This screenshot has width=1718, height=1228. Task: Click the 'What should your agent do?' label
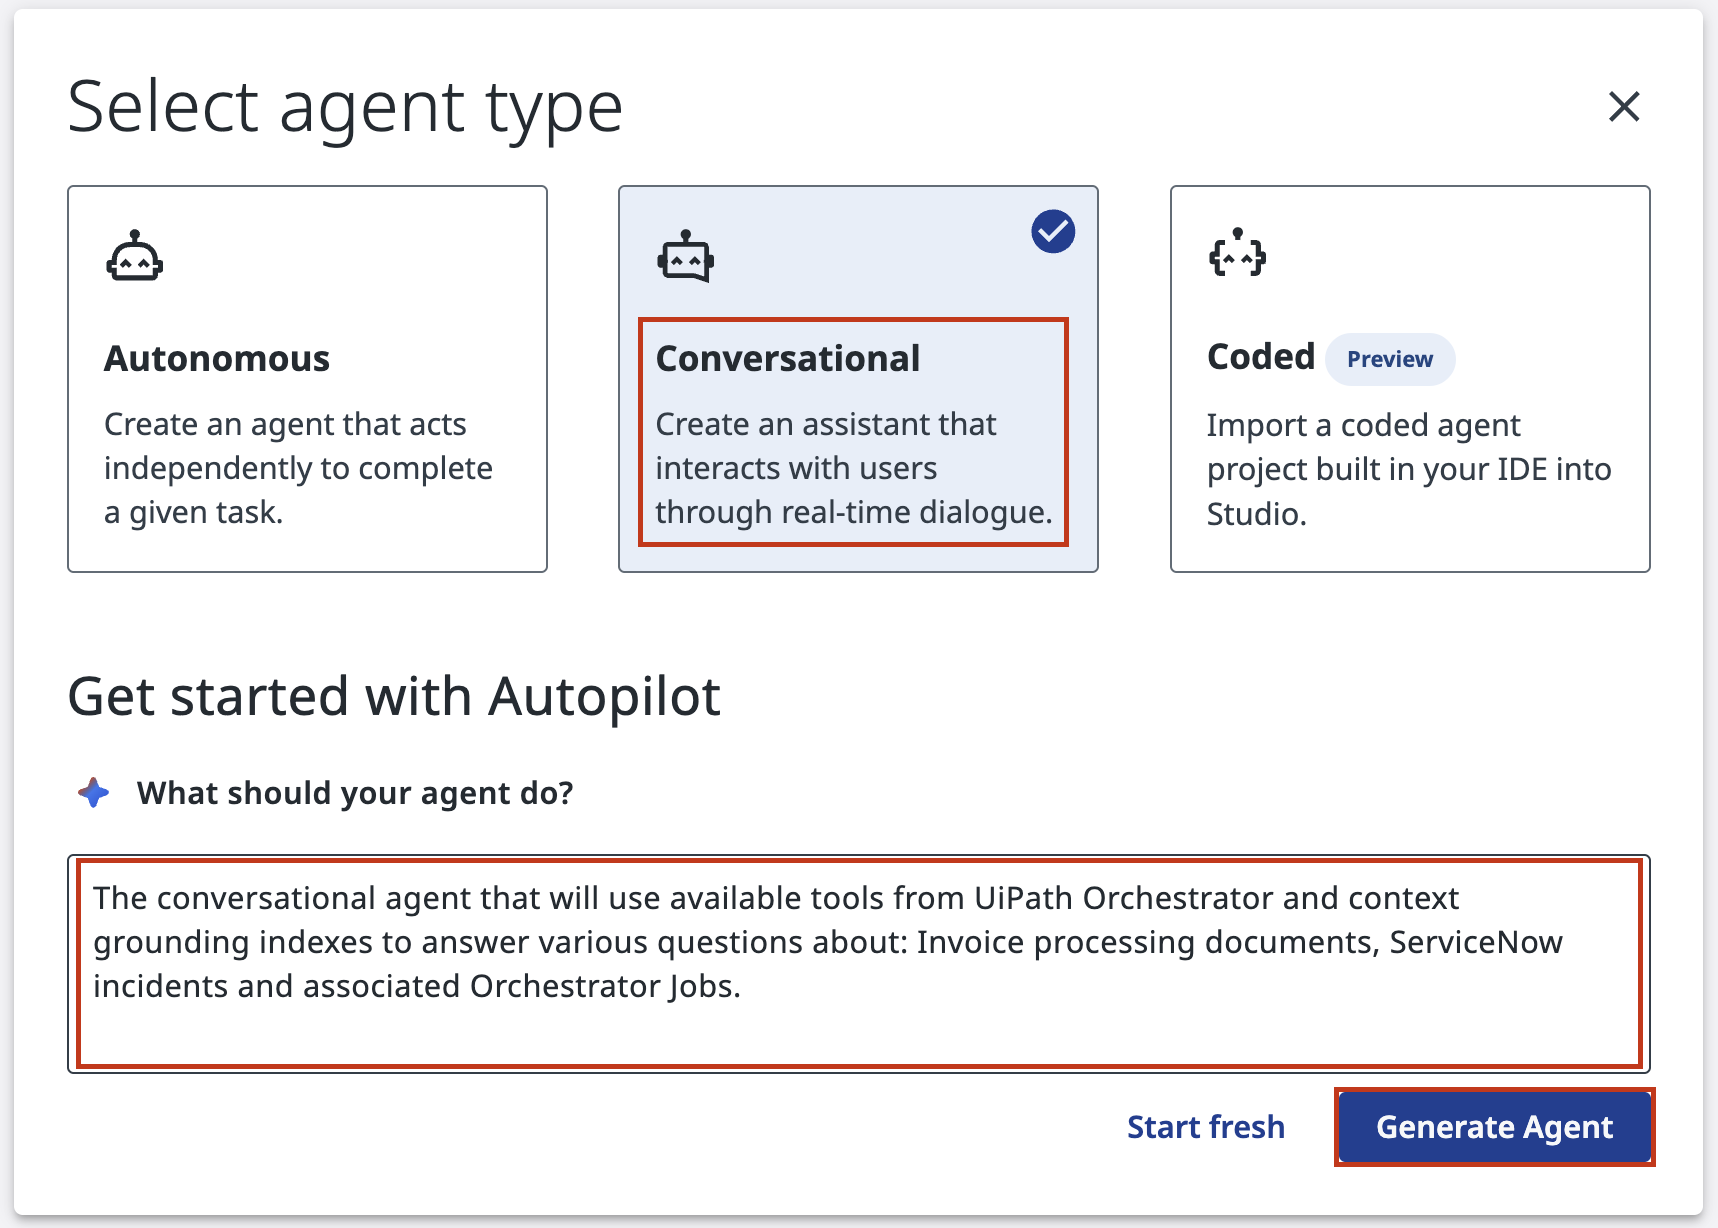pyautogui.click(x=355, y=793)
